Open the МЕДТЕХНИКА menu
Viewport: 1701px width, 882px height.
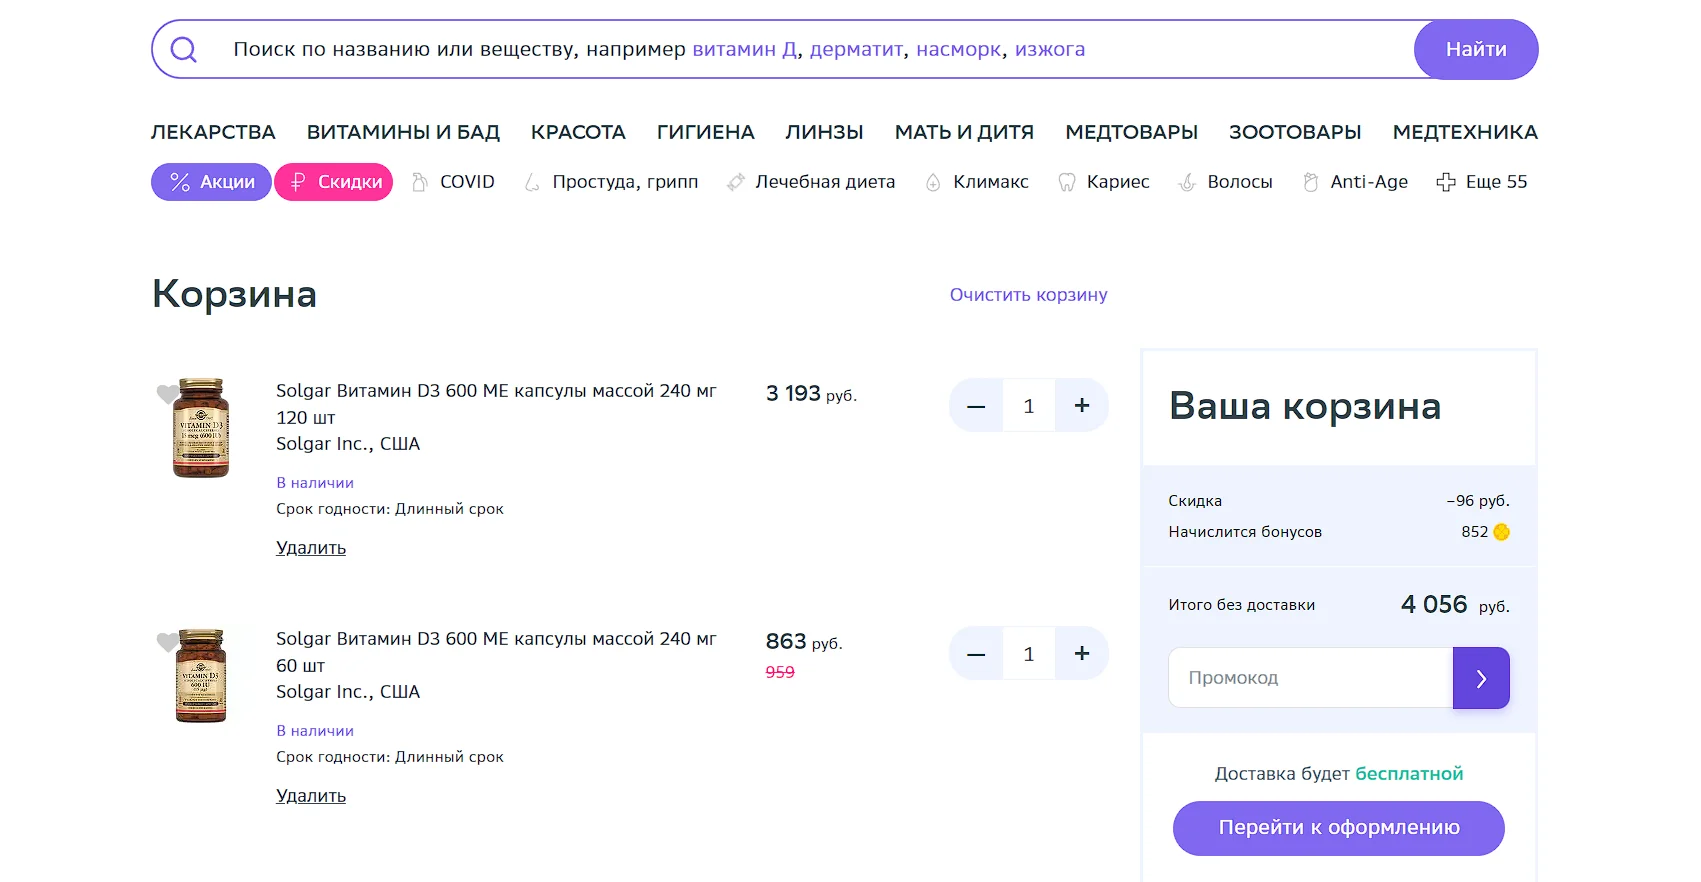(1465, 132)
